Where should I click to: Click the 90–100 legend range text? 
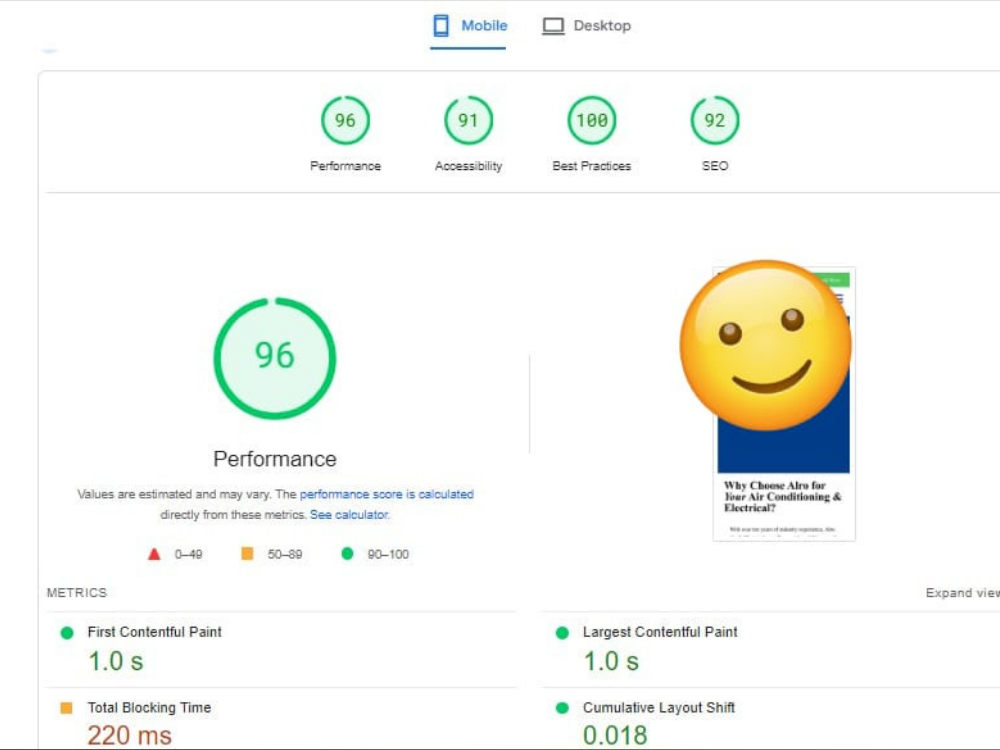(388, 554)
